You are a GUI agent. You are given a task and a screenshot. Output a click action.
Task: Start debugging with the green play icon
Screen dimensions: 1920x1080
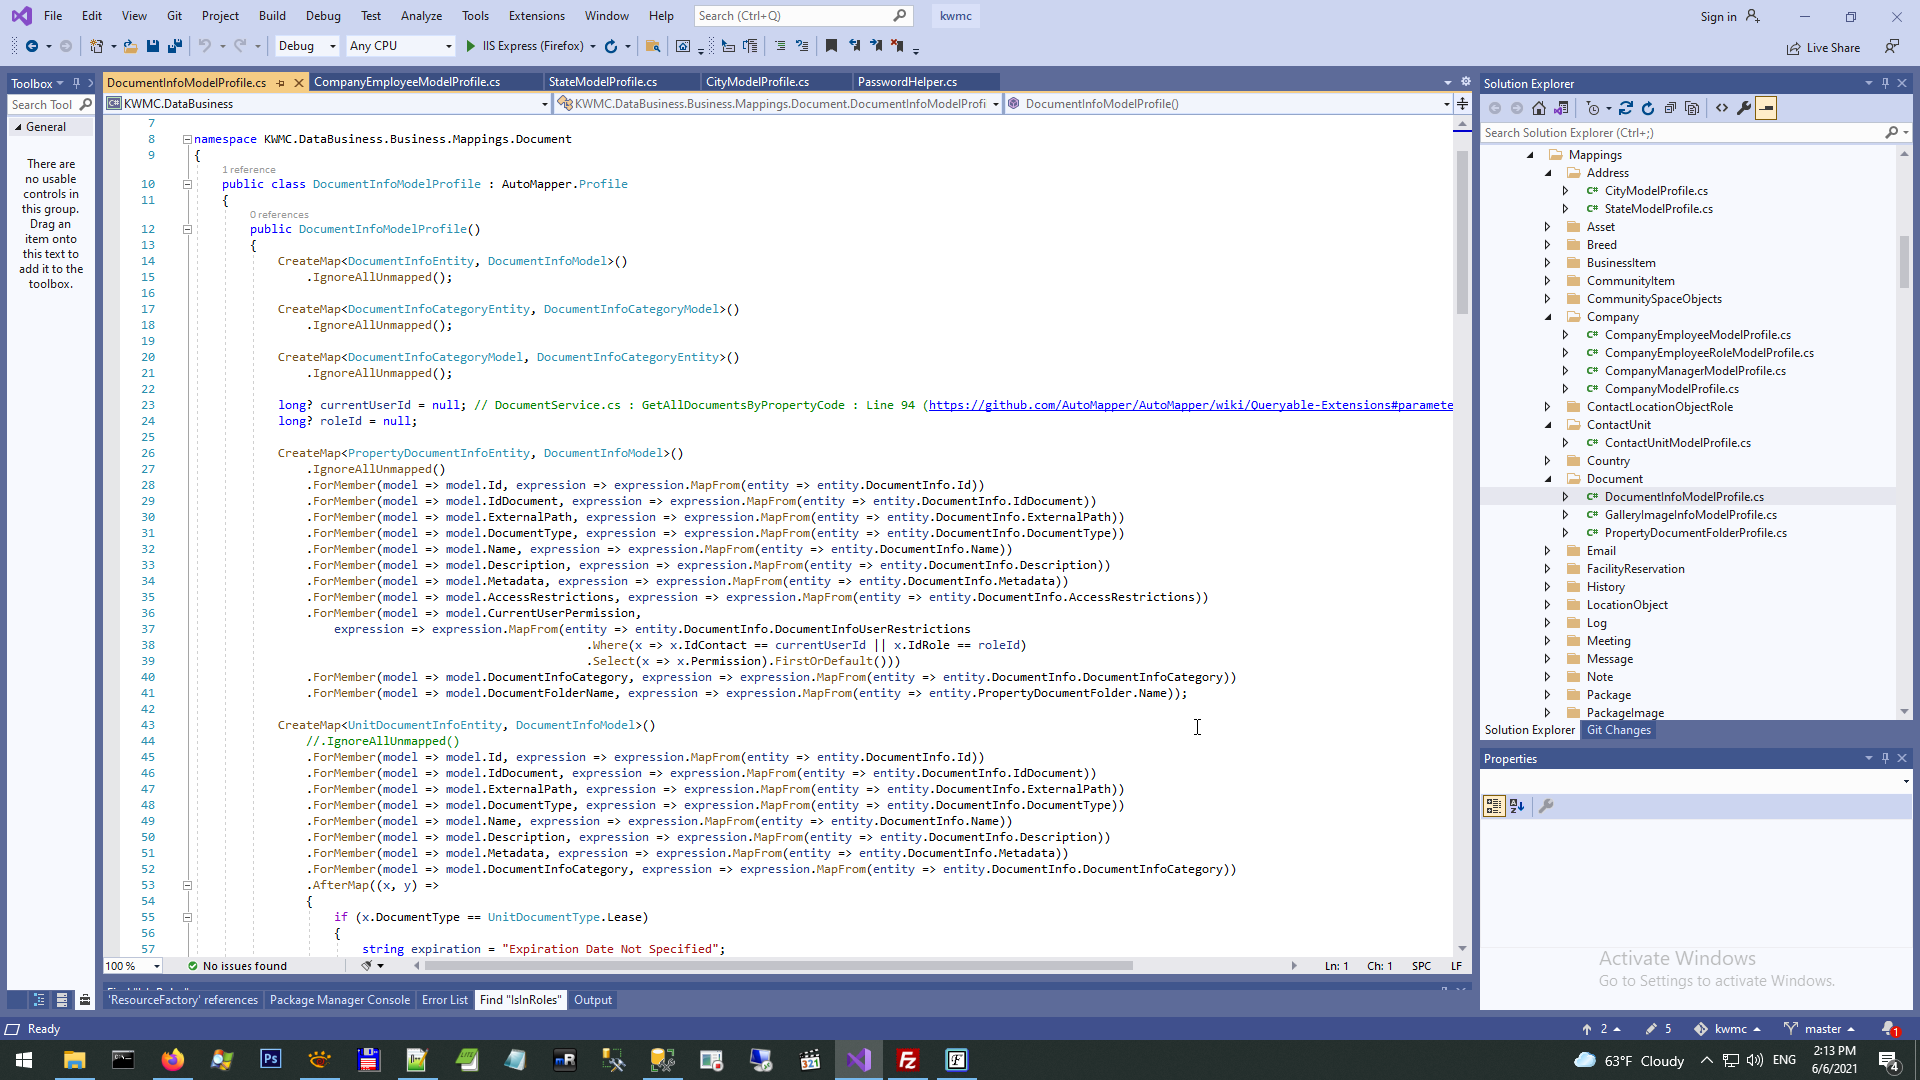coord(471,46)
